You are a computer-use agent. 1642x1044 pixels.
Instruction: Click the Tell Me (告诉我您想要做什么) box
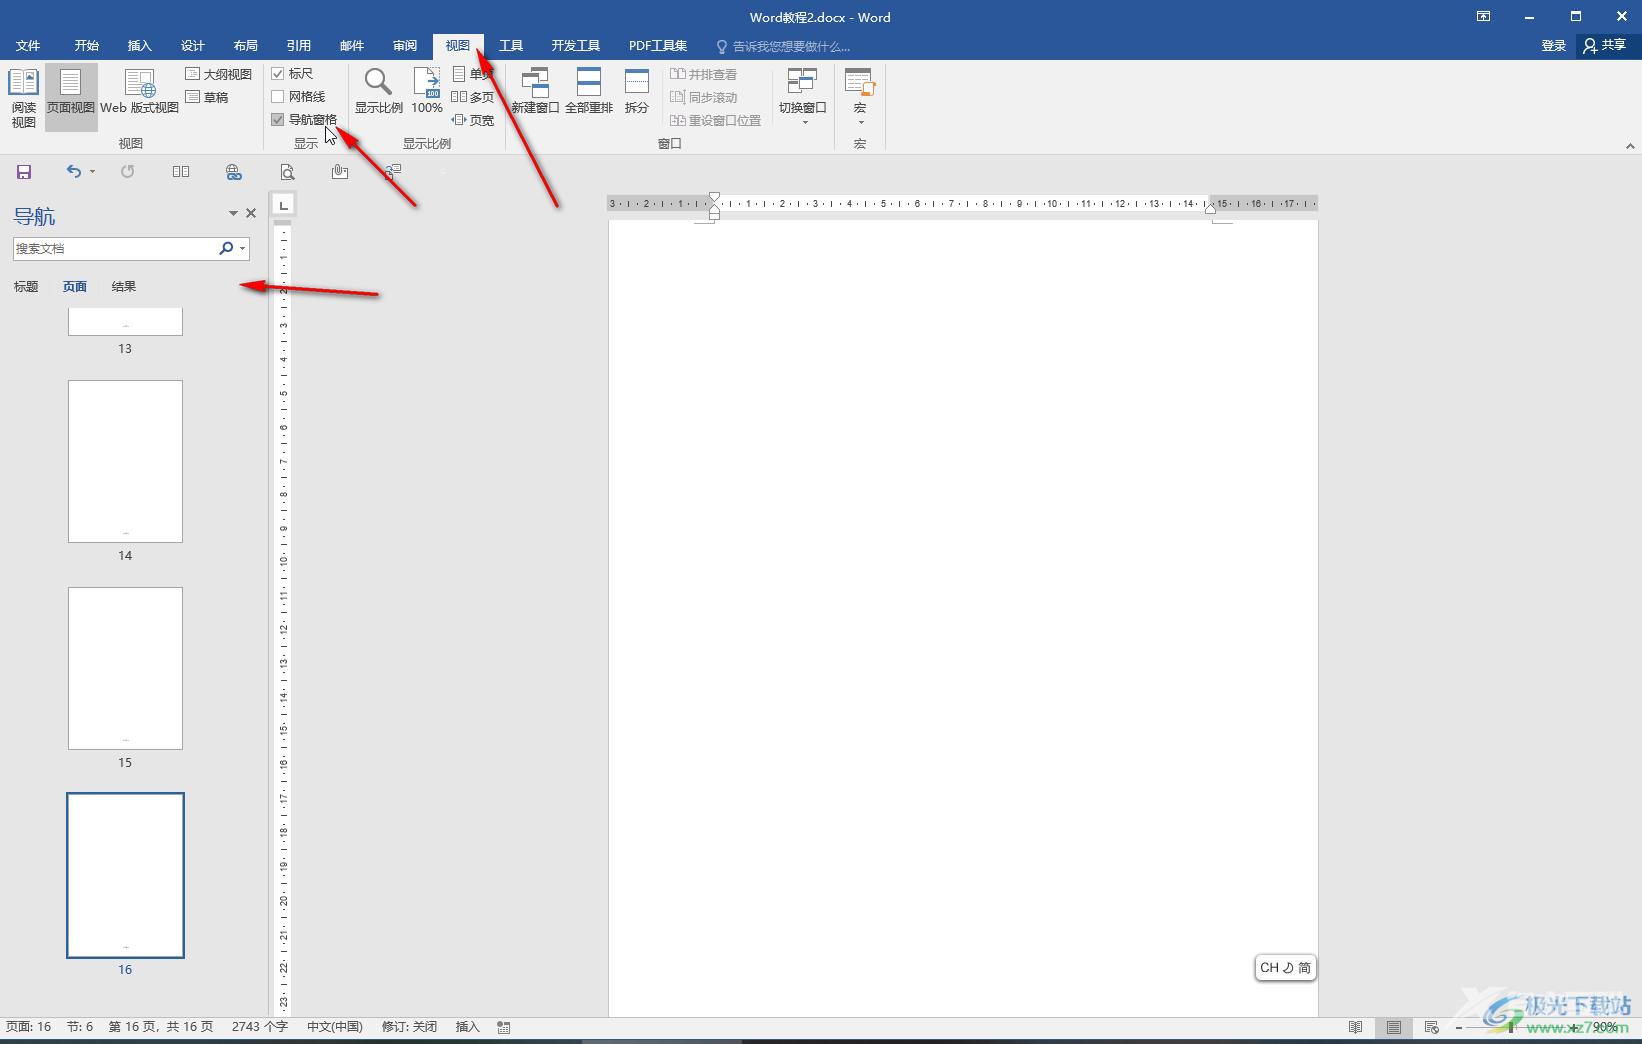pos(791,46)
